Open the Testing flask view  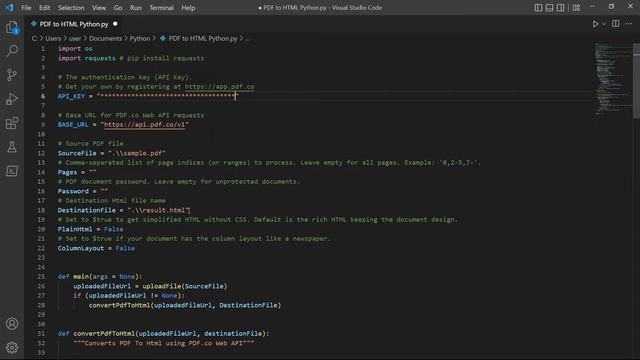point(12,147)
